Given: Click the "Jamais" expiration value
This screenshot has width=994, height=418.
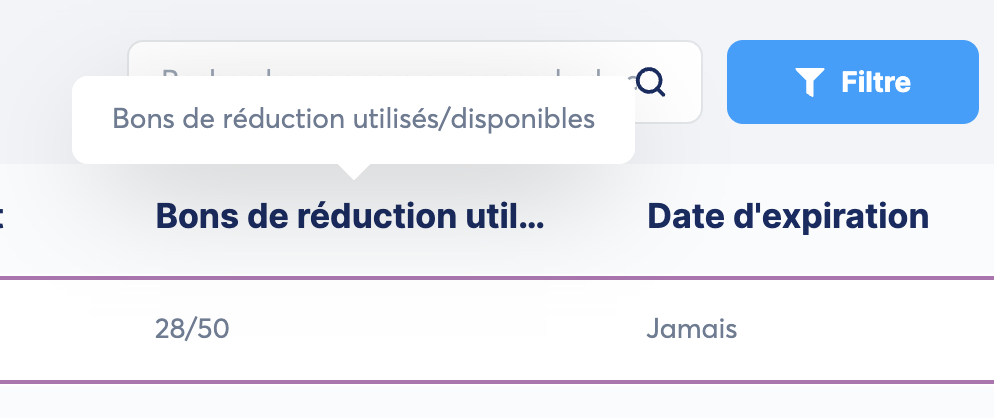Looking at the screenshot, I should 692,329.
